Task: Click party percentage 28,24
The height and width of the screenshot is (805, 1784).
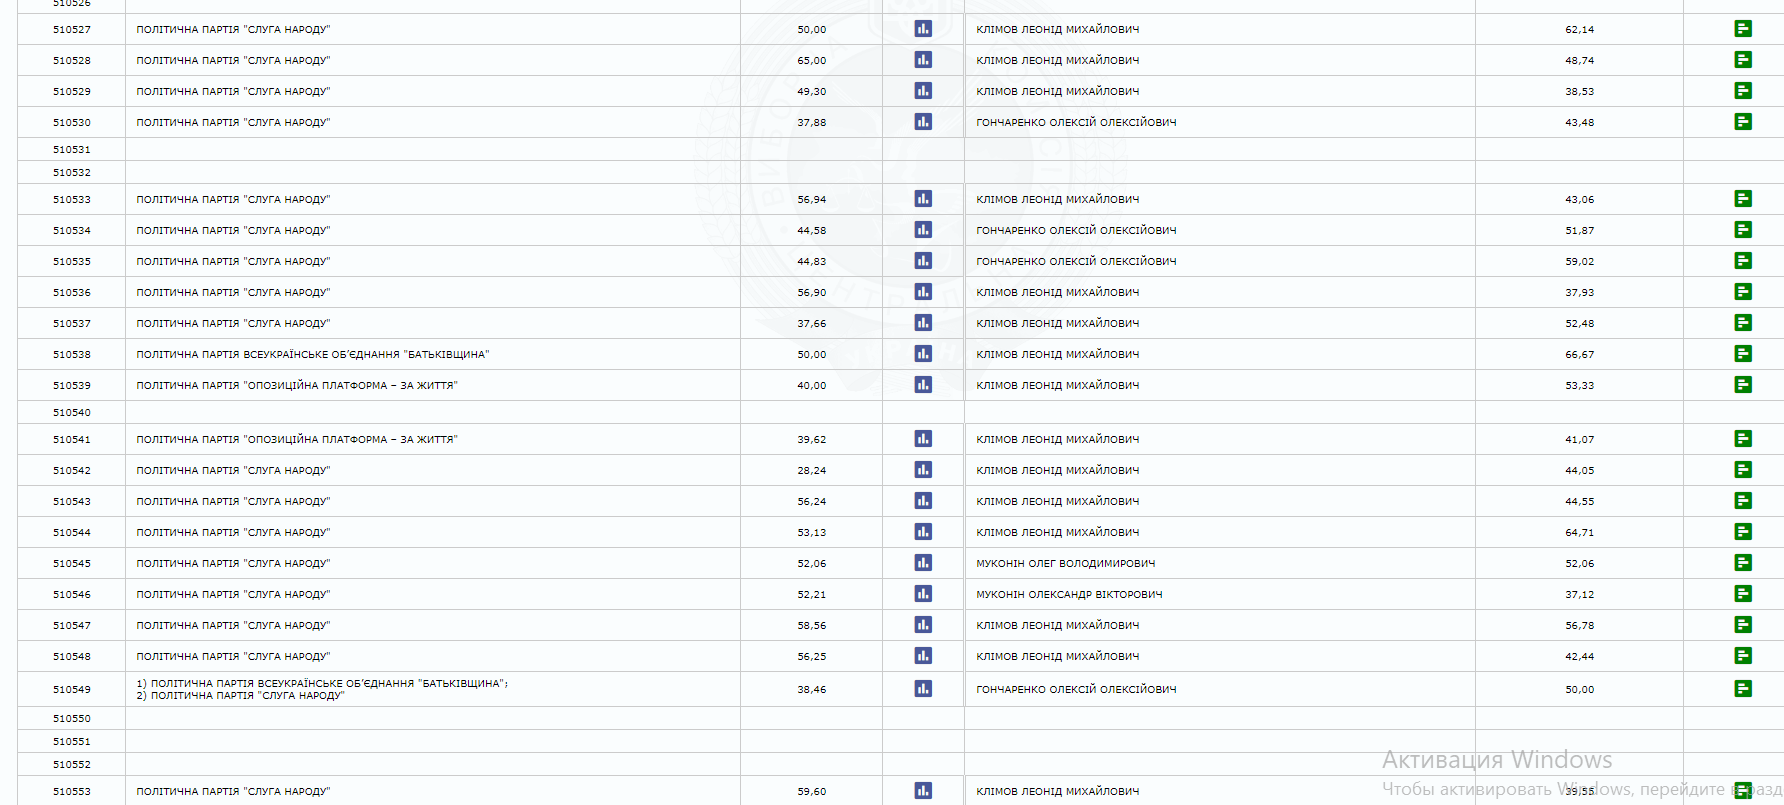Action: point(812,471)
